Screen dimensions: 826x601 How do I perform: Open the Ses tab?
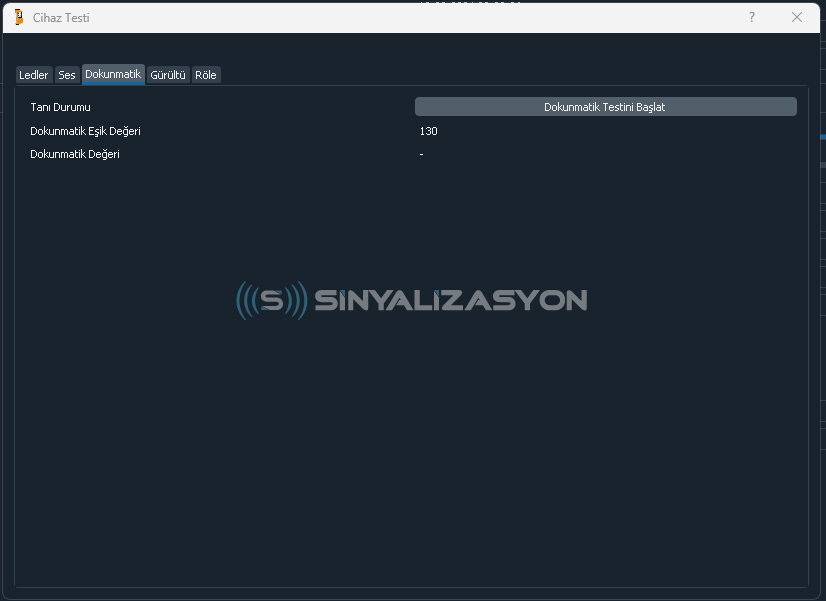click(67, 75)
